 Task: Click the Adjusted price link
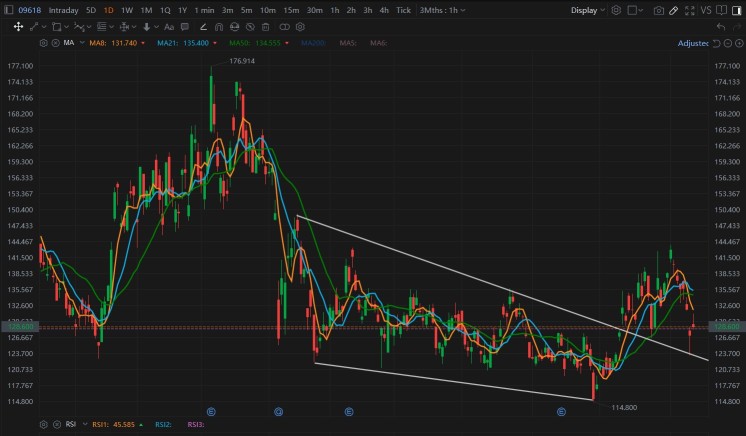point(692,44)
